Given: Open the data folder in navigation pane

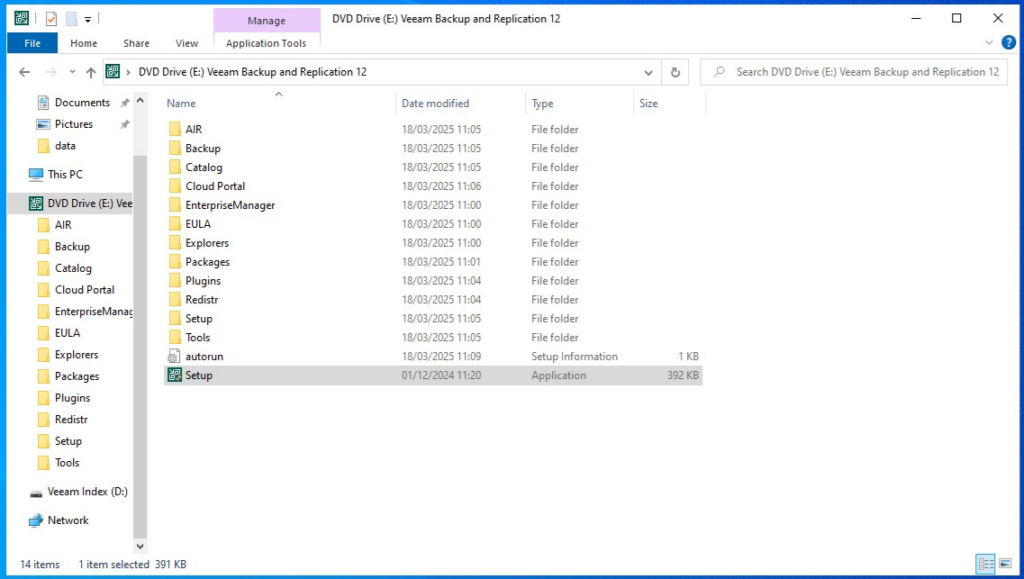Looking at the screenshot, I should [65, 146].
